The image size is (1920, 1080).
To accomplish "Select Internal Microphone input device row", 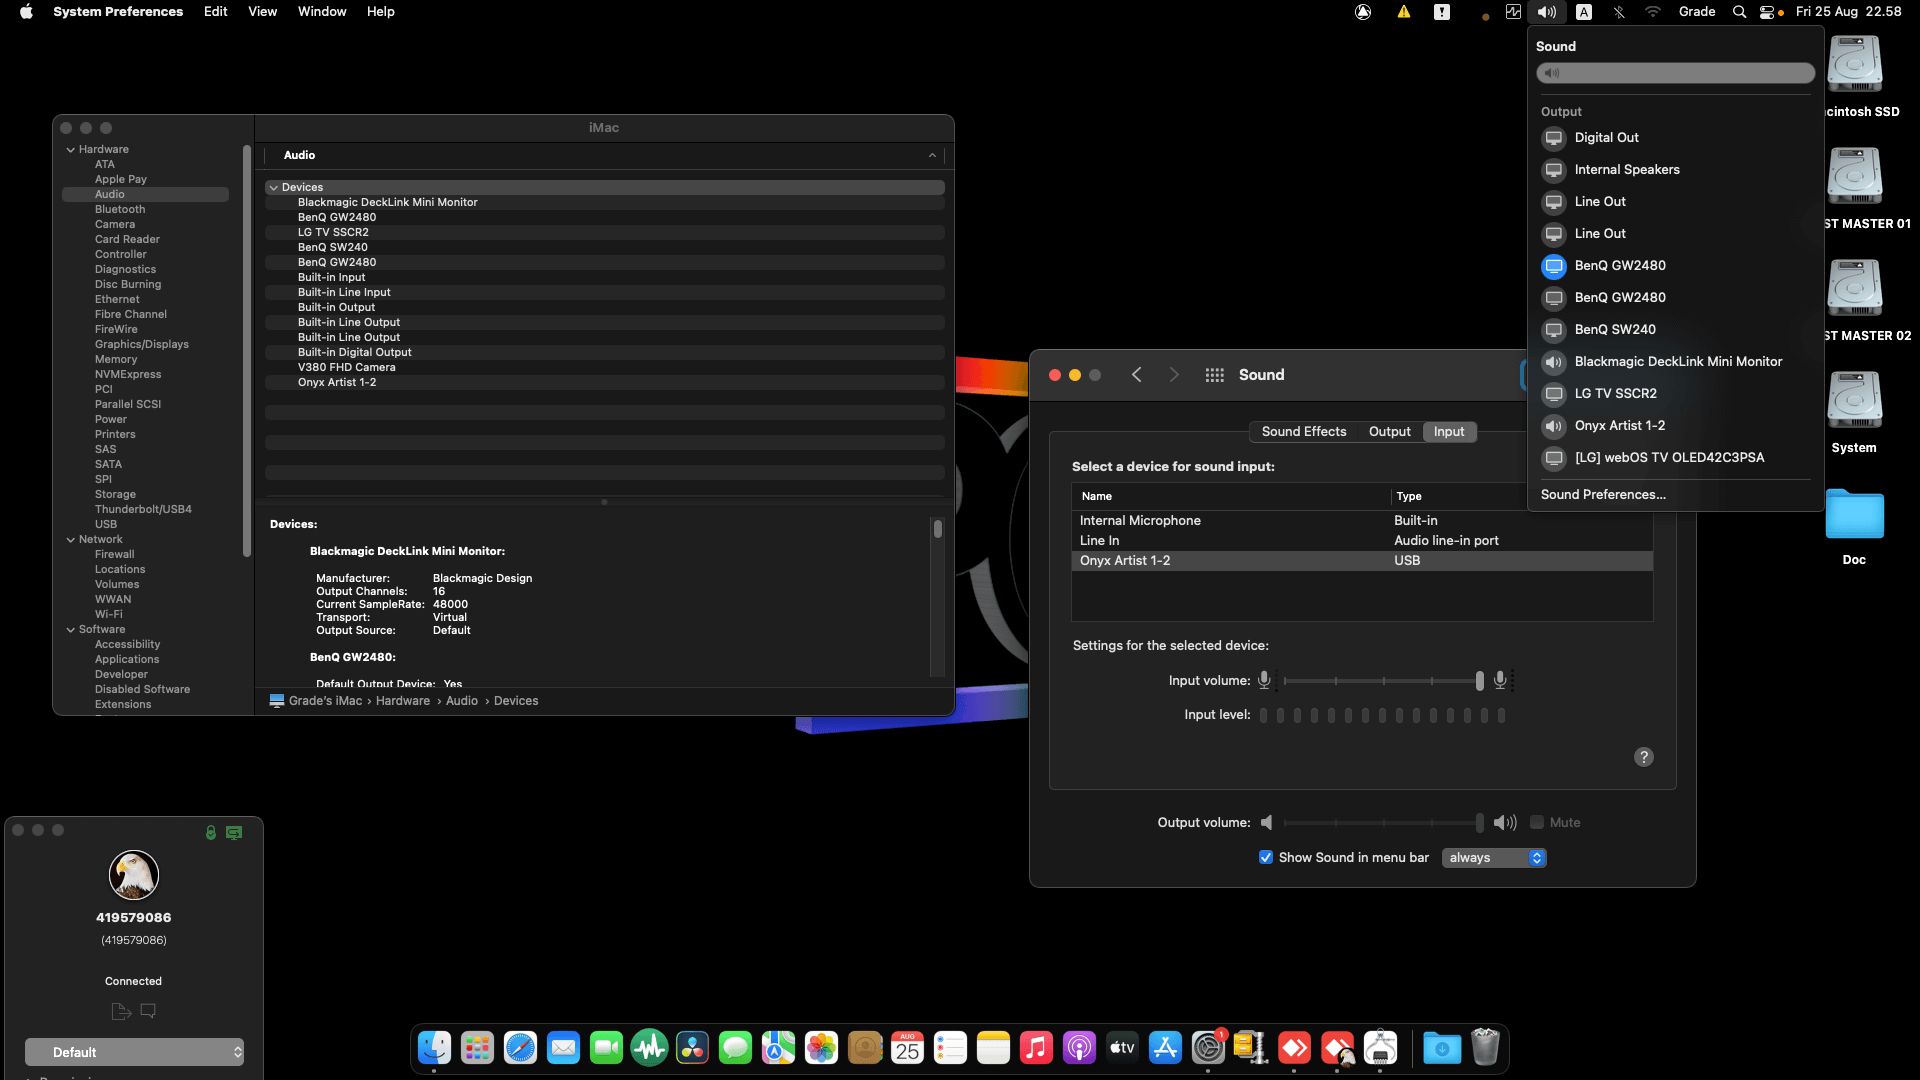I will (x=1362, y=521).
